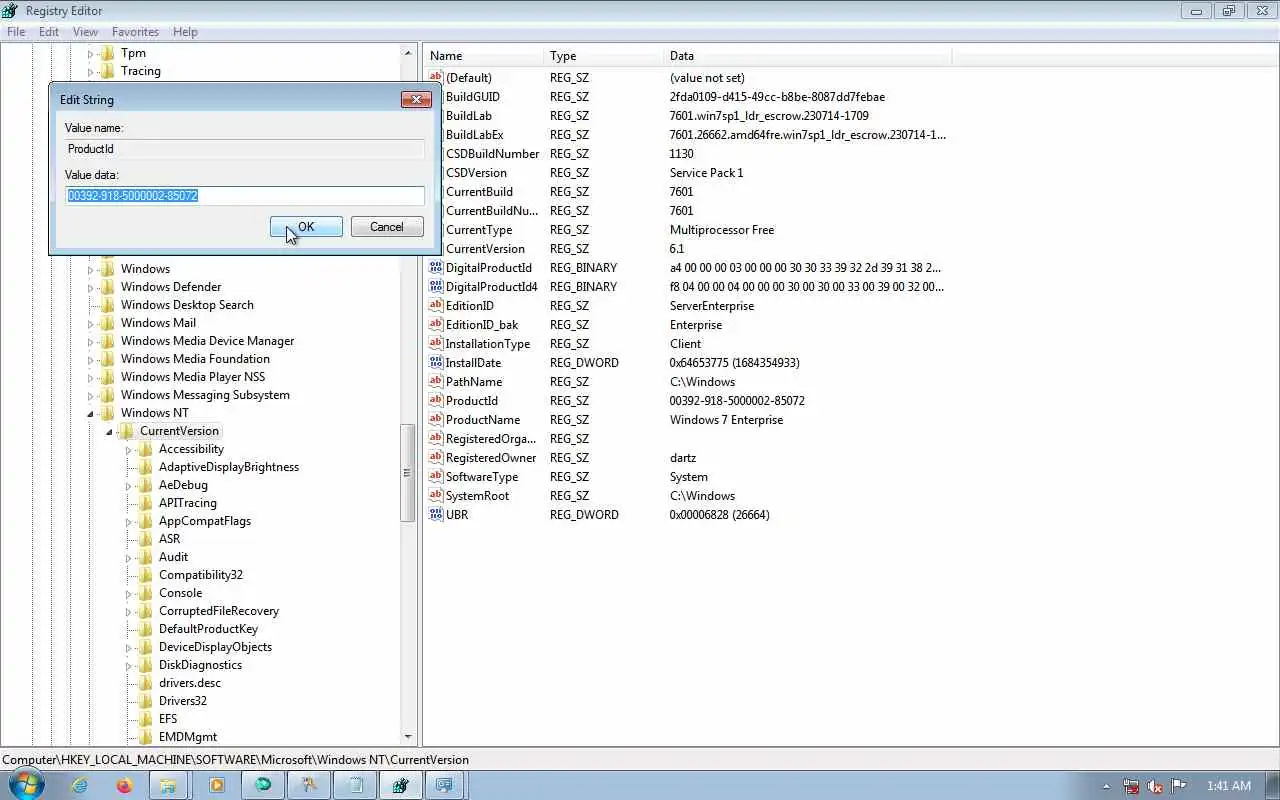This screenshot has height=800, width=1280.
Task: Click the CurrentVersion folder icon in tree
Action: point(127,431)
